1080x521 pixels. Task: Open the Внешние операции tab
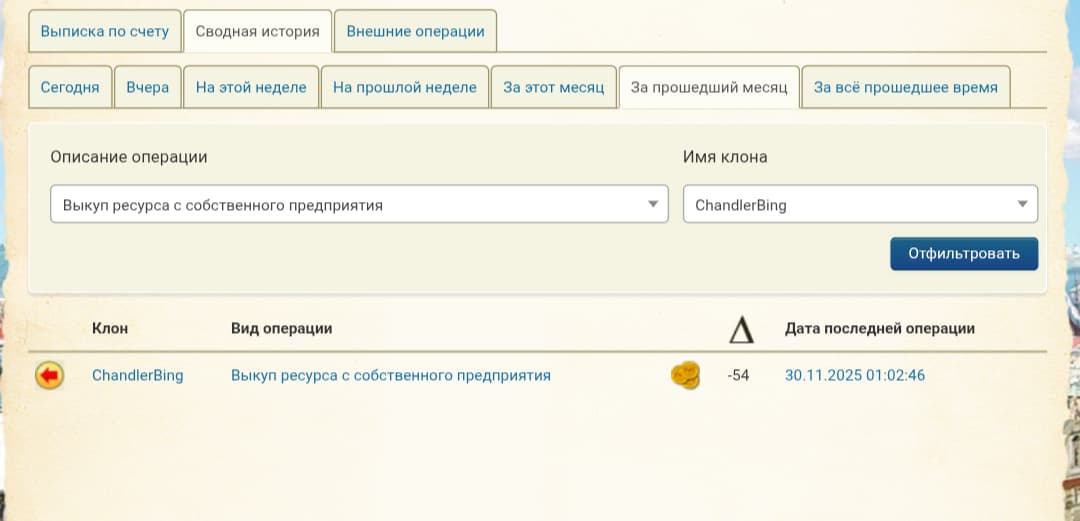point(415,31)
